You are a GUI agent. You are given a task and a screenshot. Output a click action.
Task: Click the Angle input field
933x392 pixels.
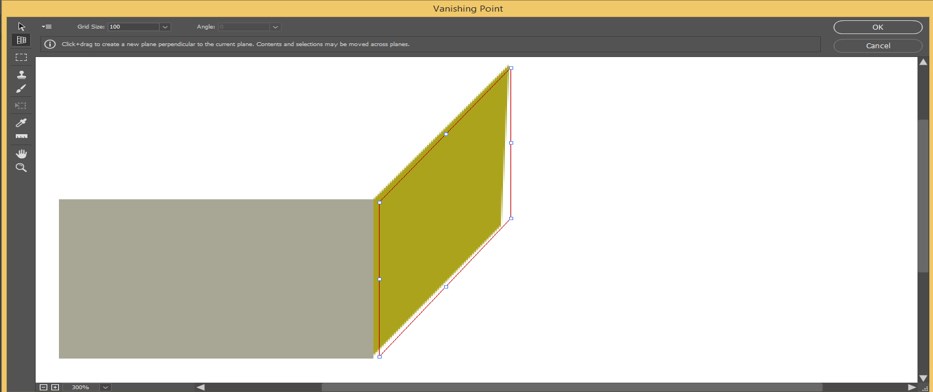[244, 27]
